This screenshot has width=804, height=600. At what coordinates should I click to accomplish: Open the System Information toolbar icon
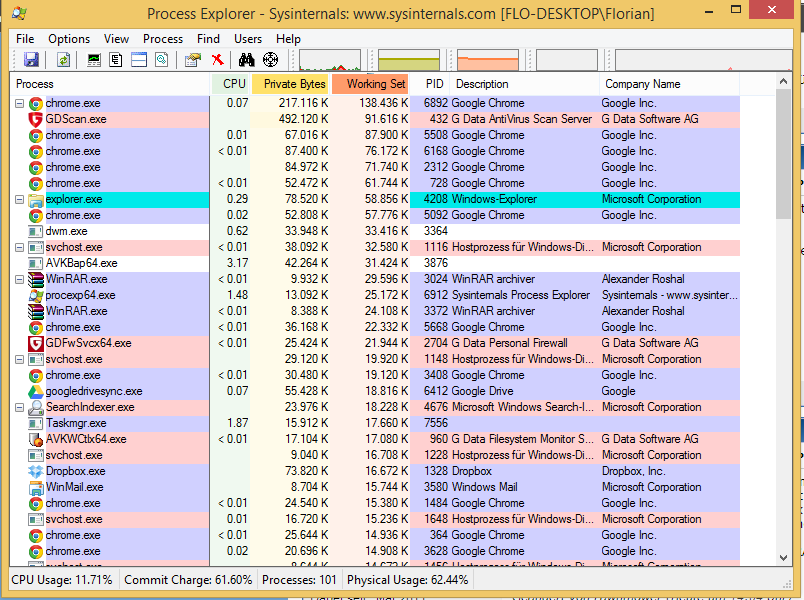(94, 60)
